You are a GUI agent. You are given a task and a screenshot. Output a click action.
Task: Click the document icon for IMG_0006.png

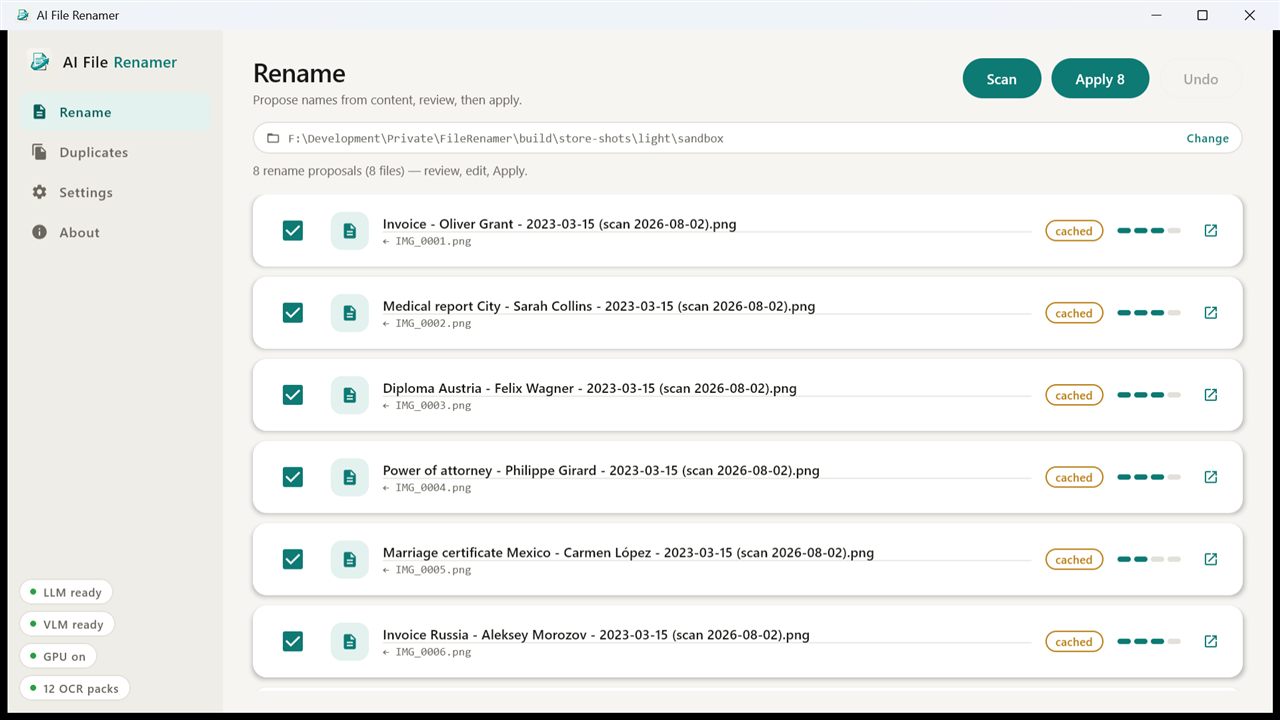pos(350,641)
